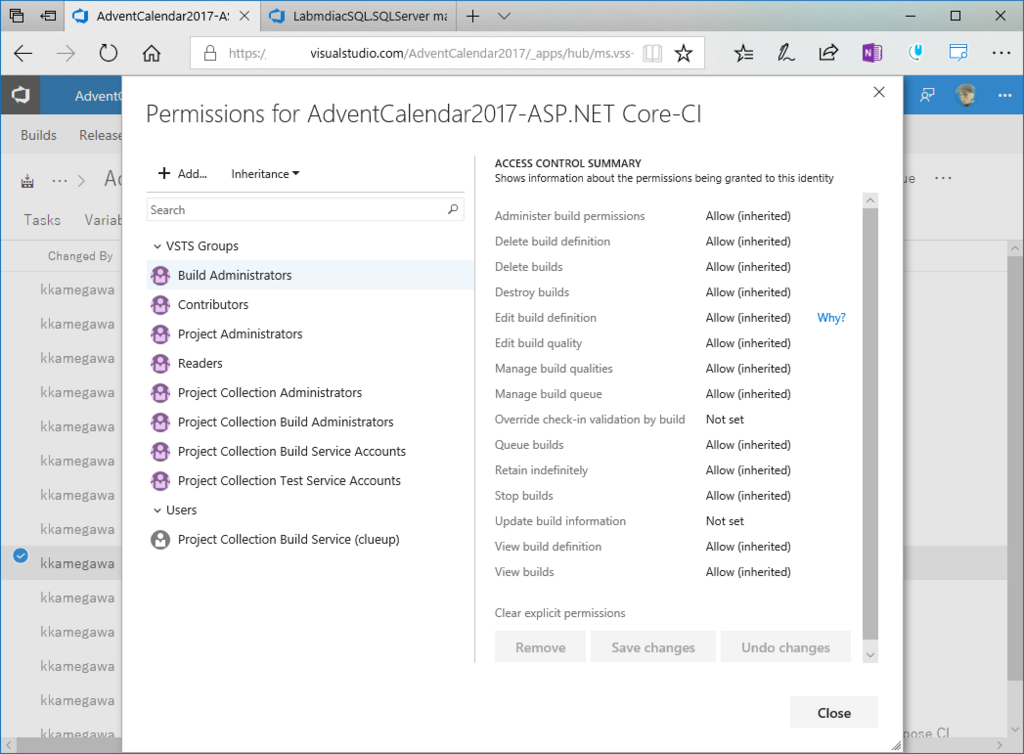The image size is (1024, 754).
Task: Go back with browser back arrow
Action: (24, 53)
